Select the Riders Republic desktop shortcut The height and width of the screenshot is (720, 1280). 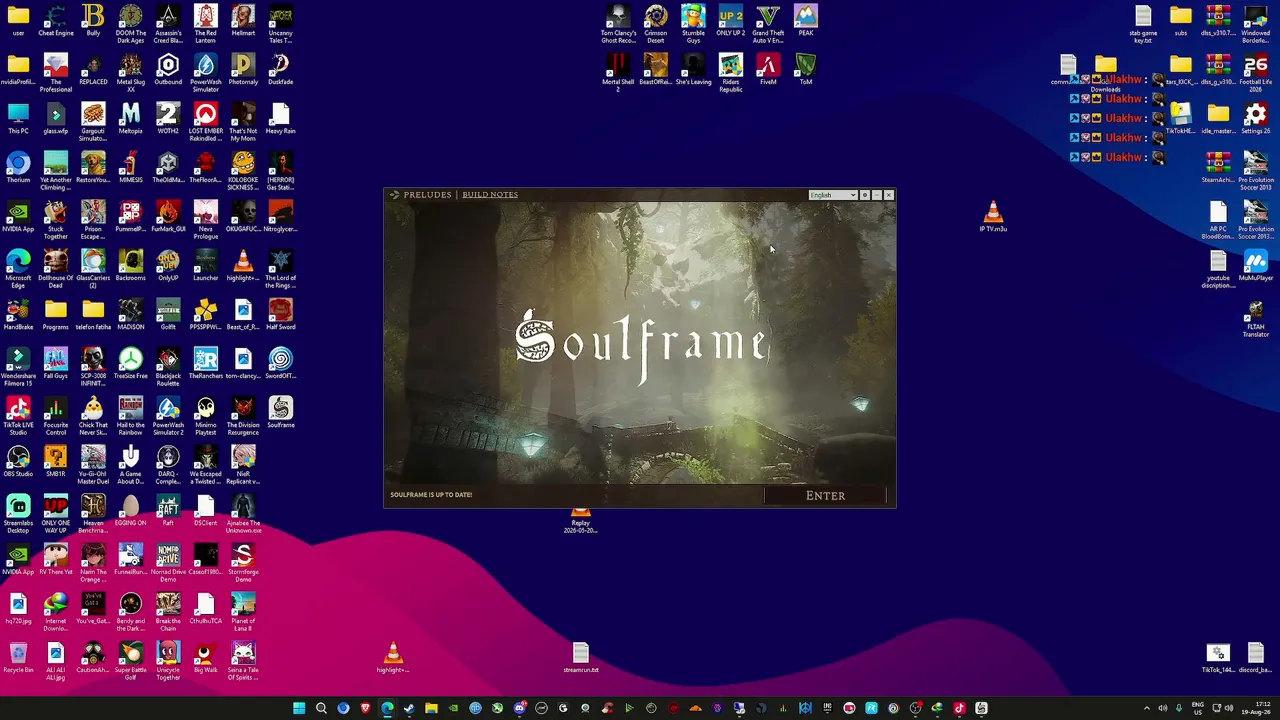pos(731,72)
